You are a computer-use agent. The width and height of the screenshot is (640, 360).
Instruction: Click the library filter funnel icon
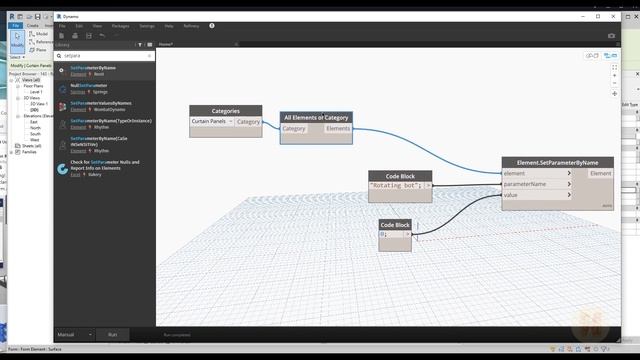pyautogui.click(x=140, y=44)
